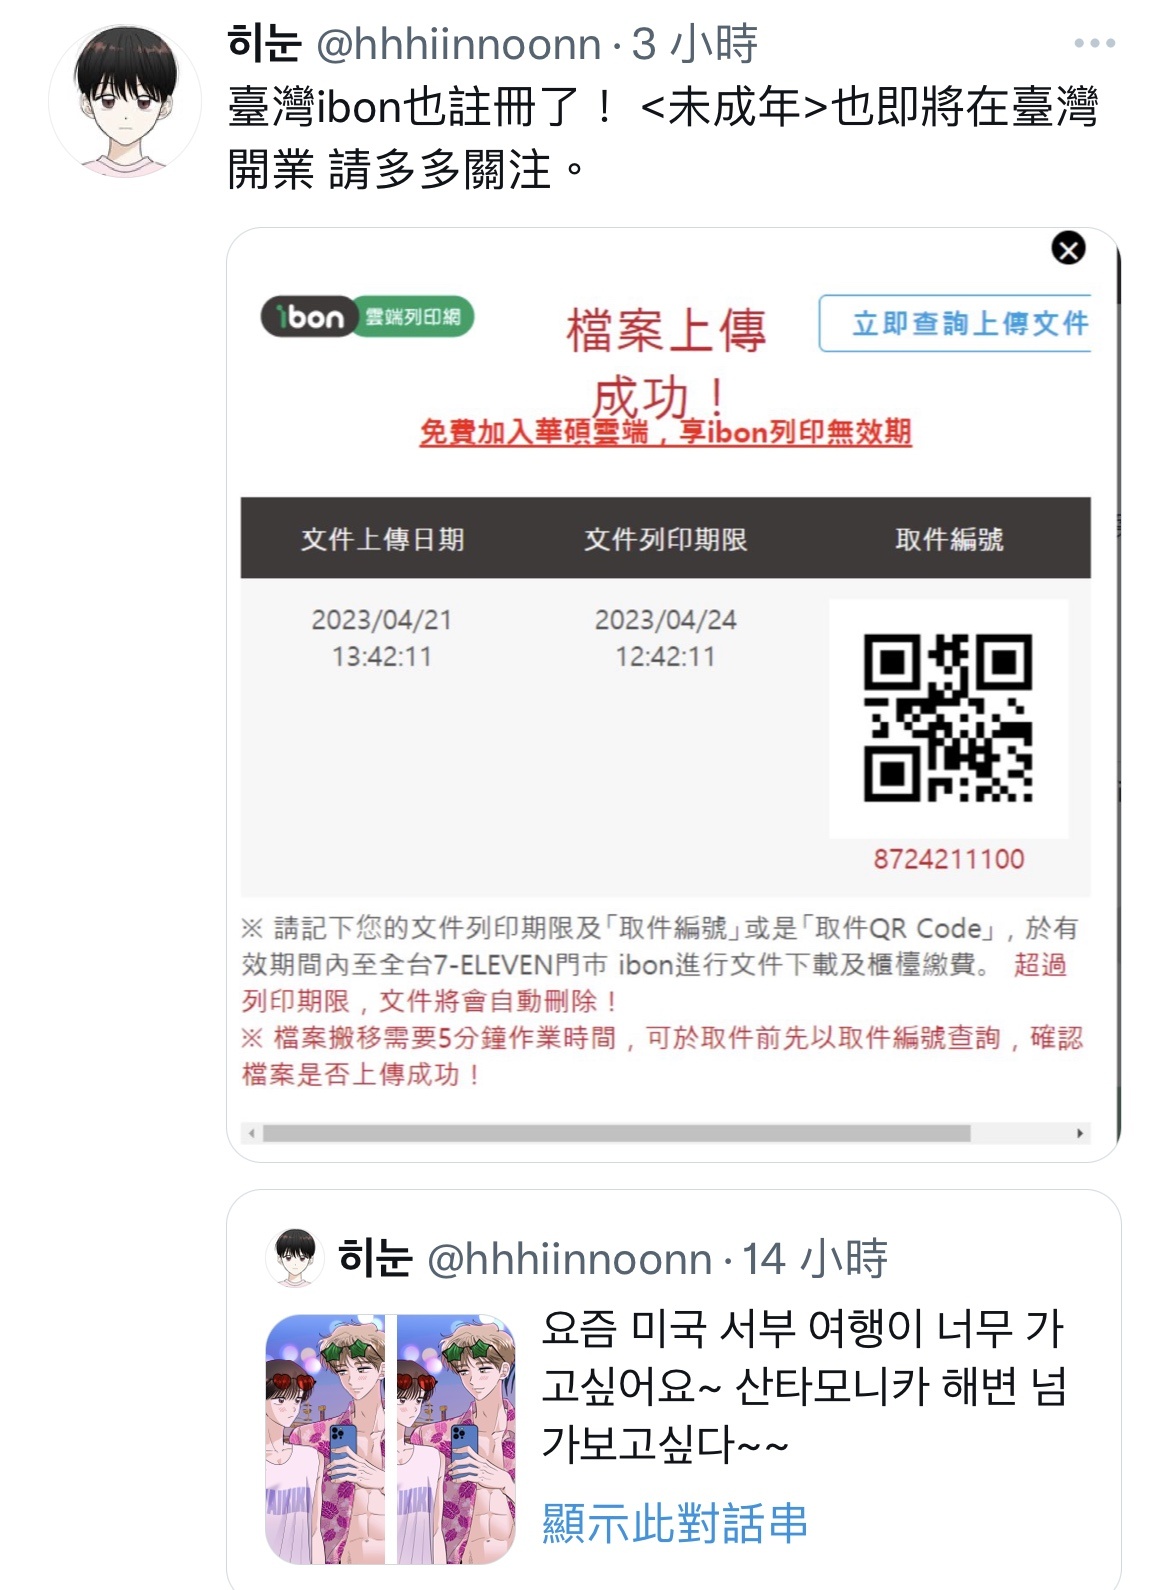Open the quoted tweet's Korean text
The width and height of the screenshot is (1170, 1590).
[804, 1386]
